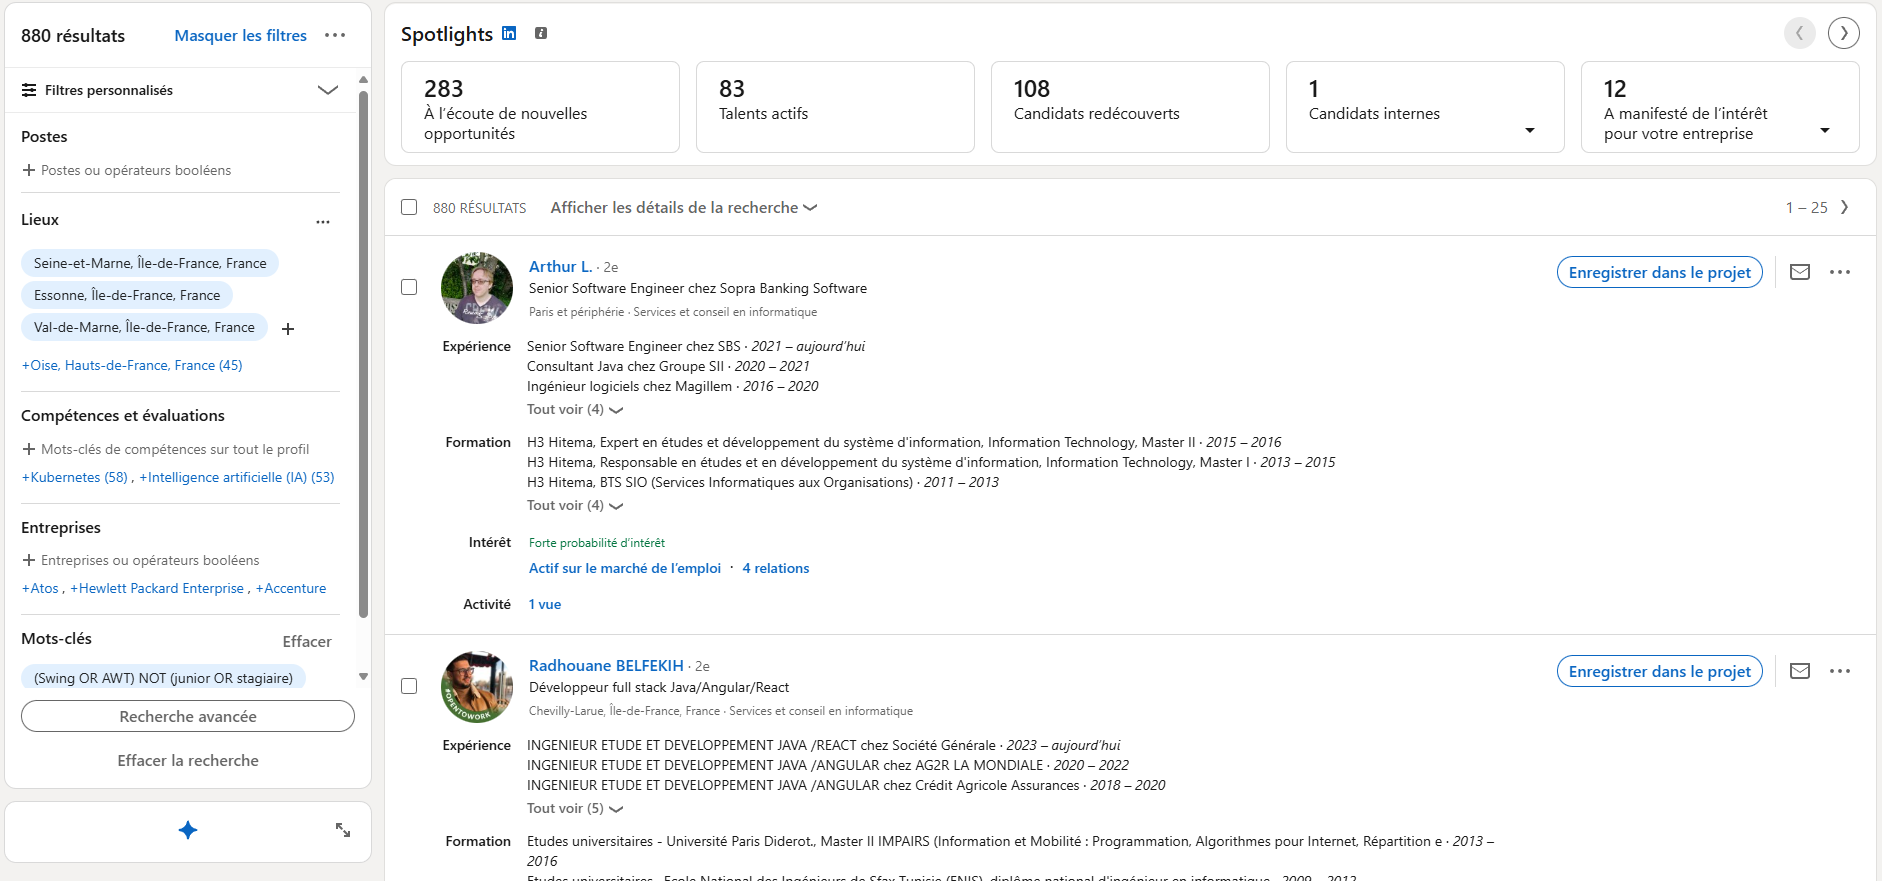Open Radhouane BELFEKIH profile name link
The width and height of the screenshot is (1882, 881).
pos(606,665)
